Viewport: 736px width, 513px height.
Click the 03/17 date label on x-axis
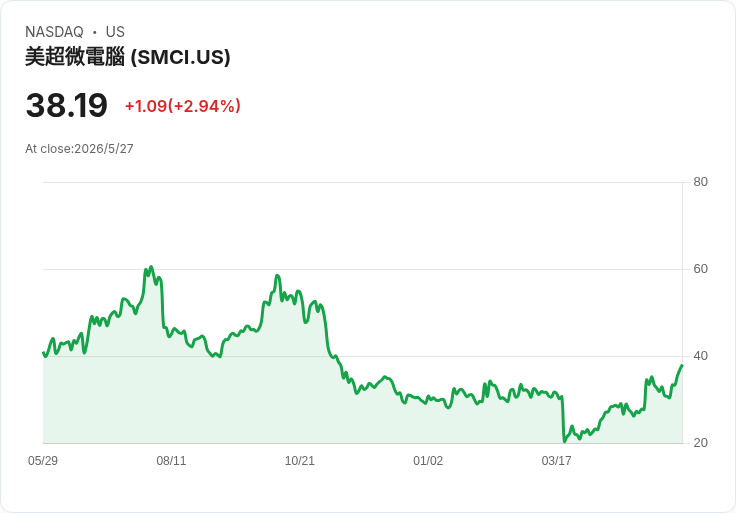click(x=556, y=460)
